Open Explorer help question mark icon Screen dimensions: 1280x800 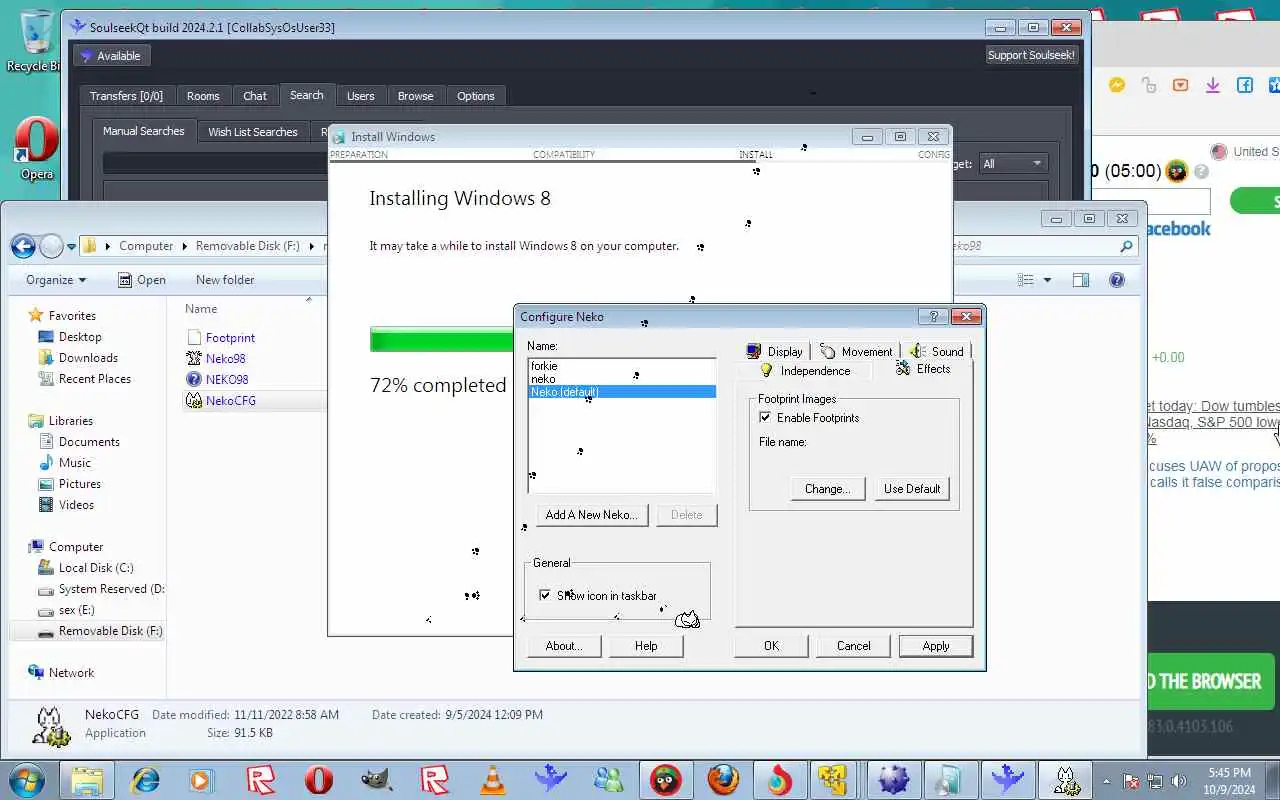(x=1117, y=280)
